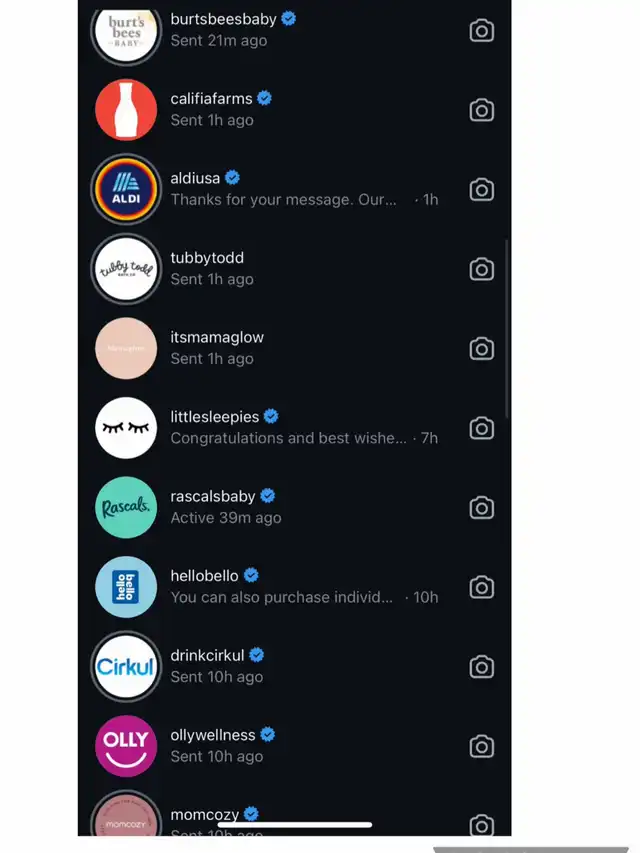Tap camera icon beside littlesleepies

click(x=482, y=428)
